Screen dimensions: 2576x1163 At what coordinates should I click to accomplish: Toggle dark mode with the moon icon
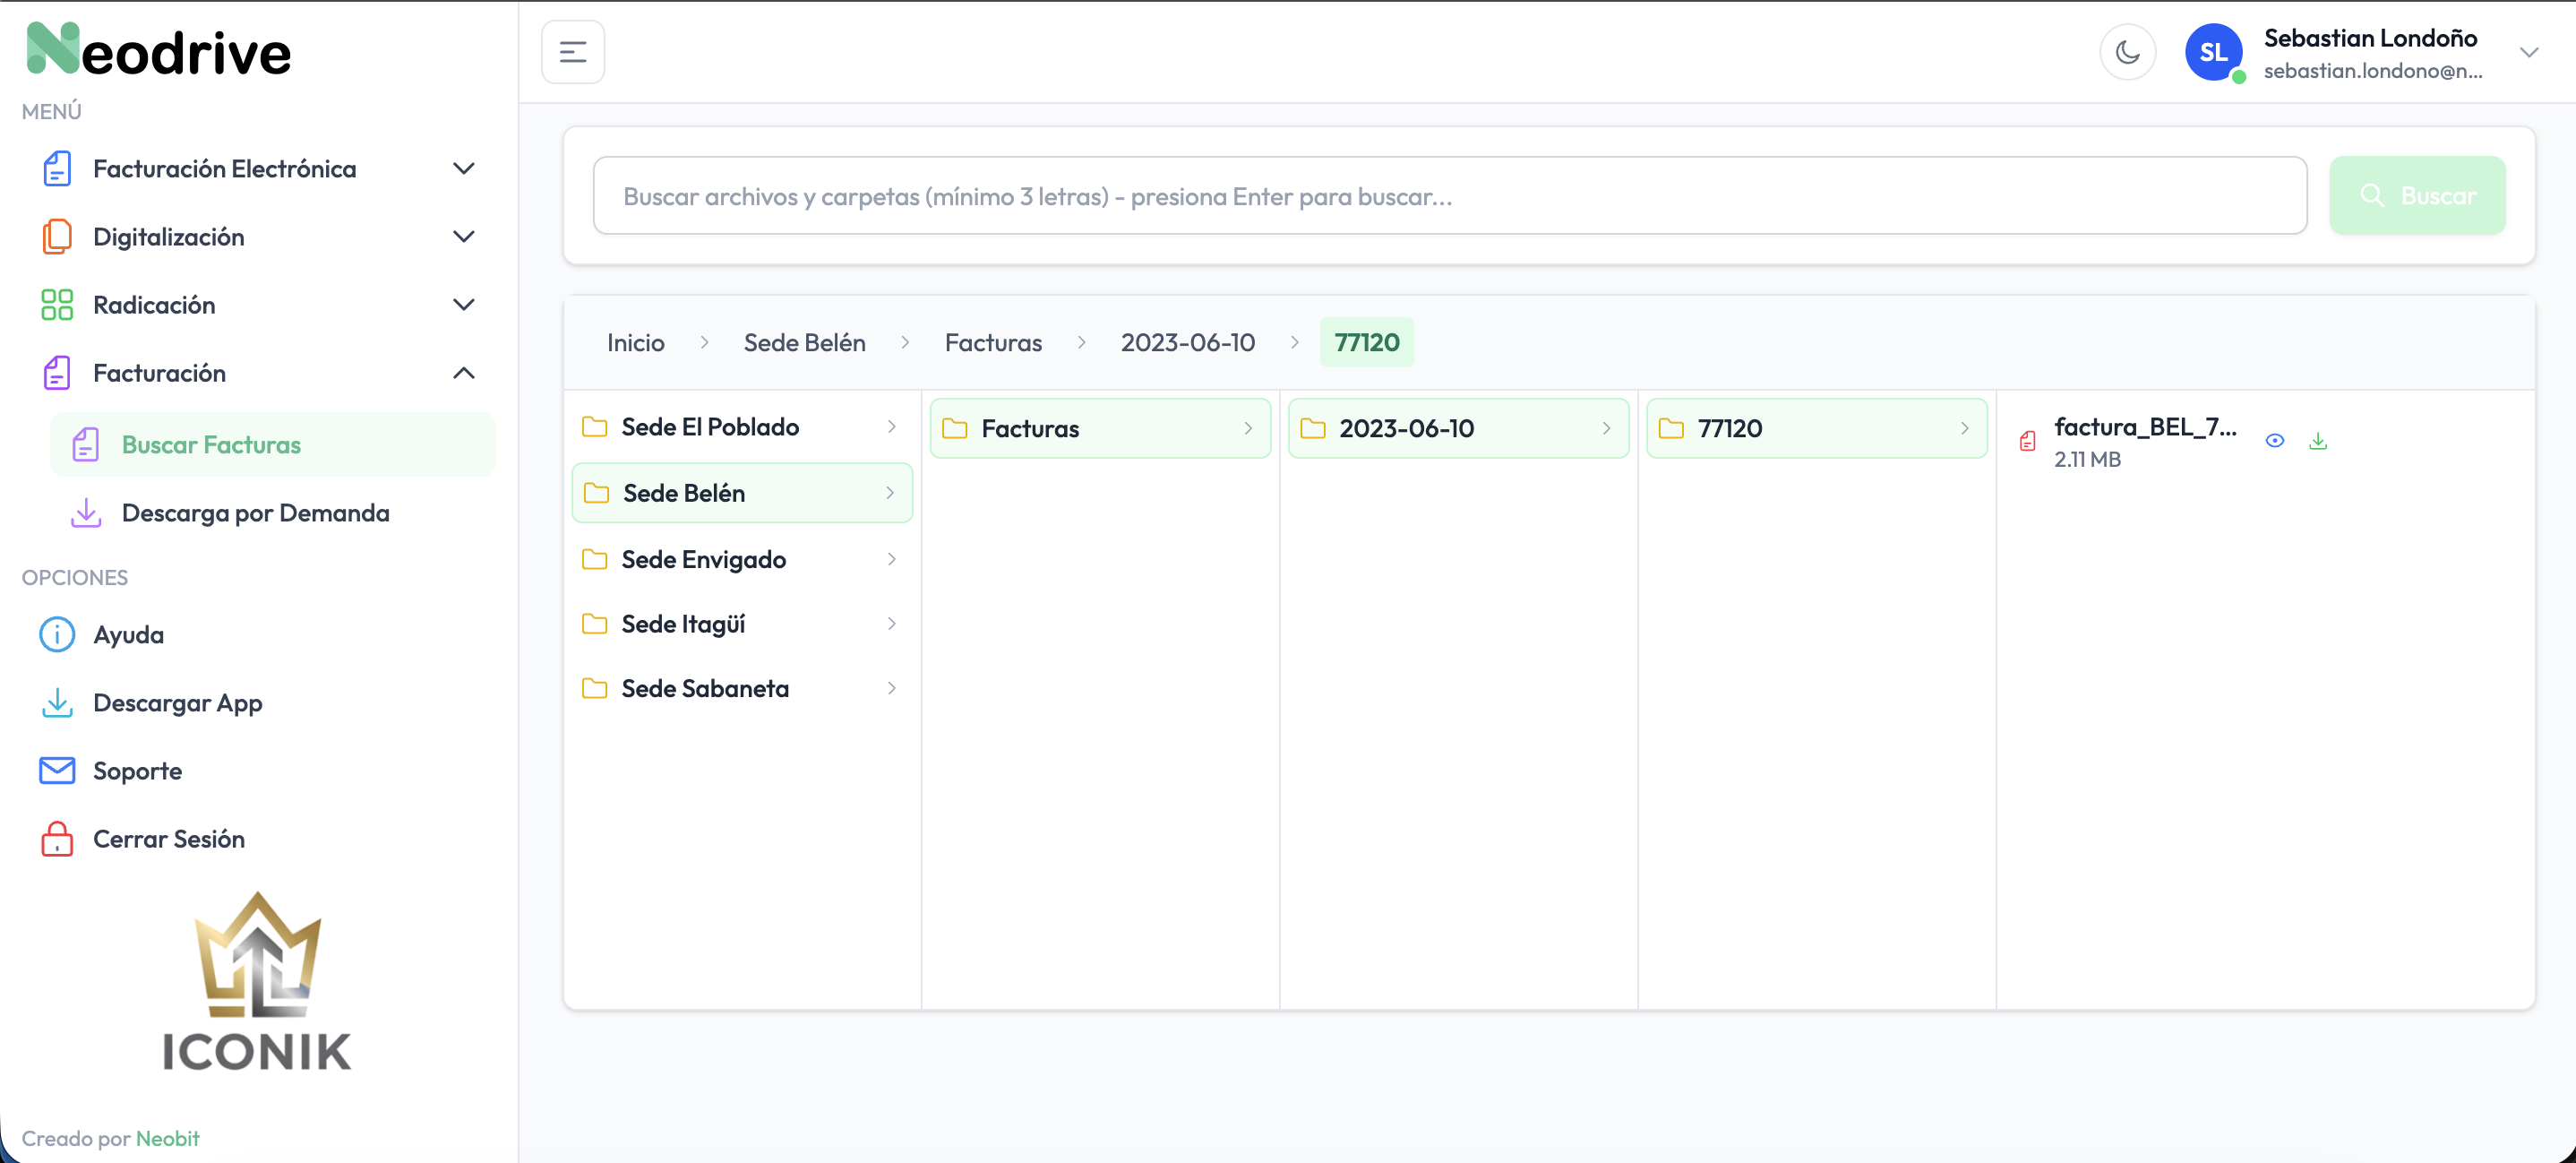(x=2127, y=52)
